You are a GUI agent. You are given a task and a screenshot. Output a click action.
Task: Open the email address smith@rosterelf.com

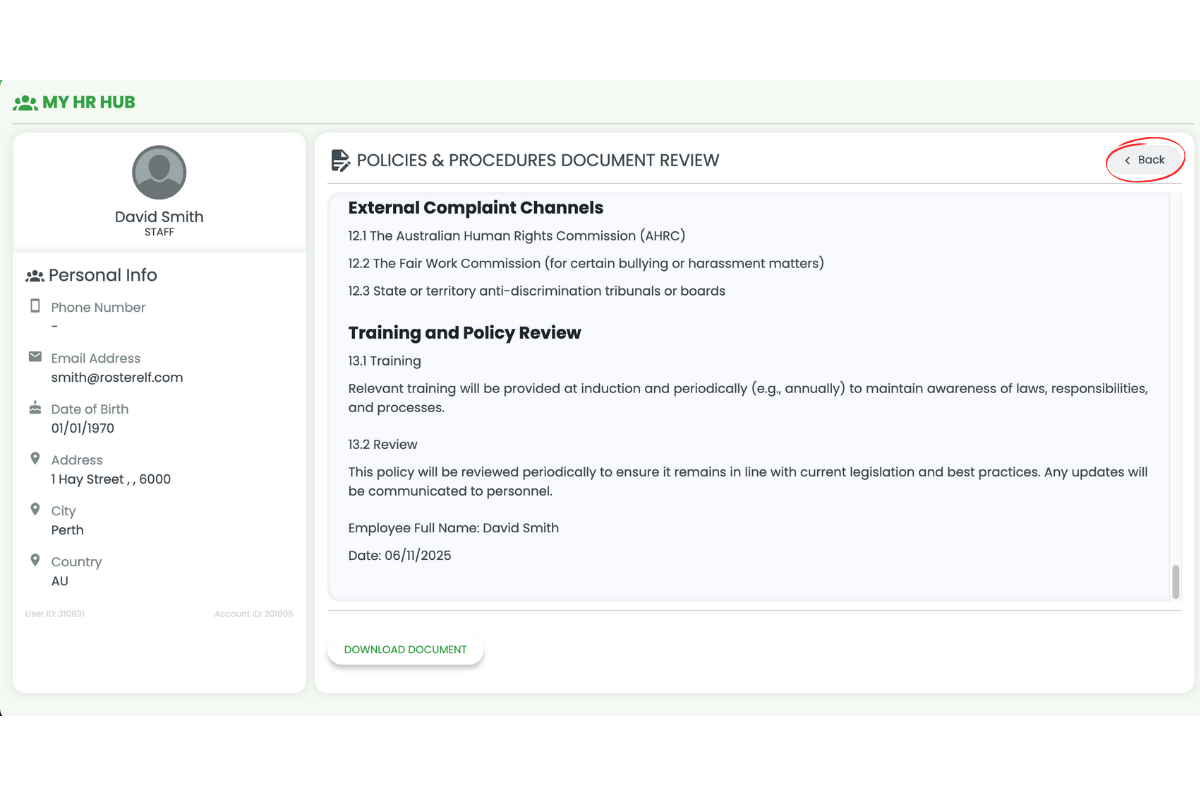(117, 377)
